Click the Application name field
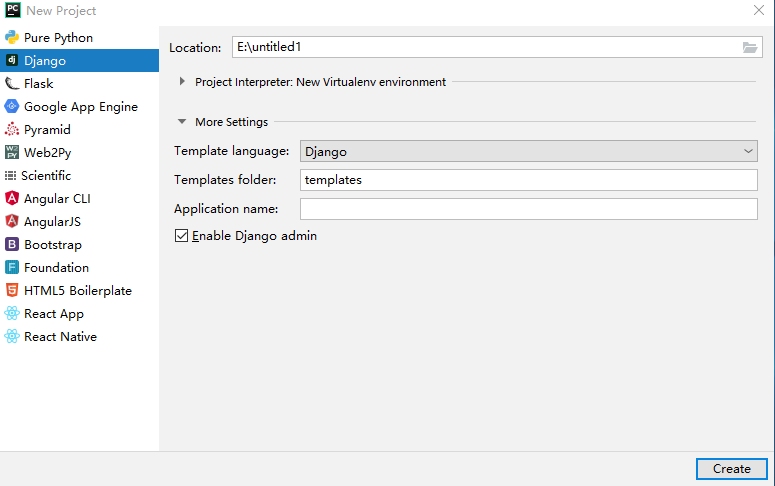The width and height of the screenshot is (775, 486). (x=528, y=209)
